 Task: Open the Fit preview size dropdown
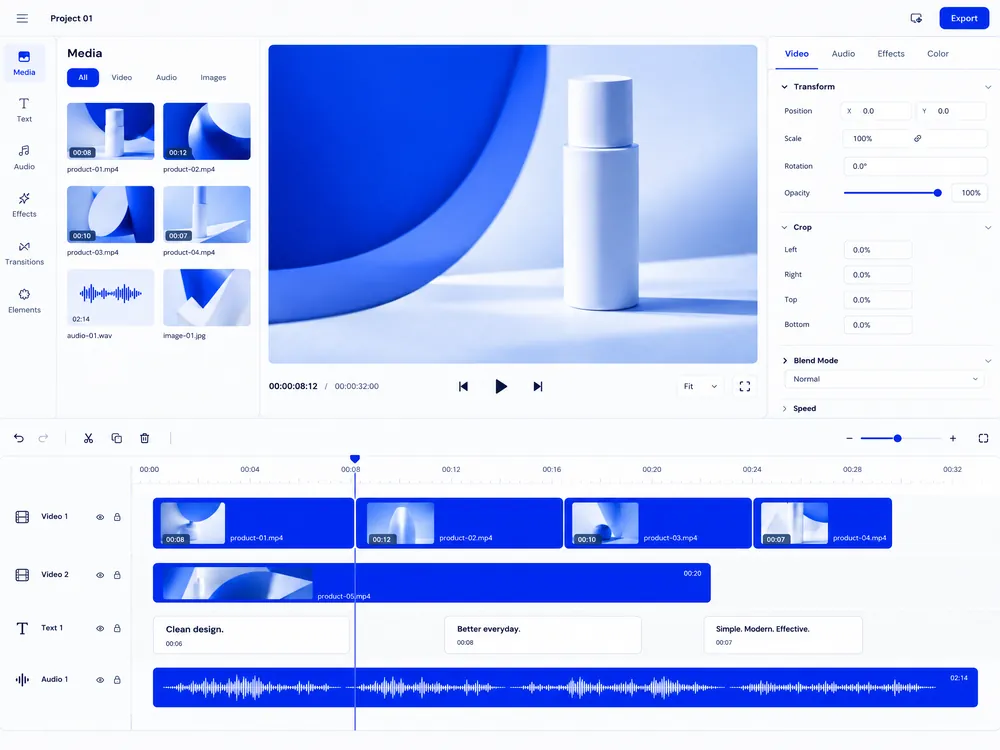(x=700, y=386)
